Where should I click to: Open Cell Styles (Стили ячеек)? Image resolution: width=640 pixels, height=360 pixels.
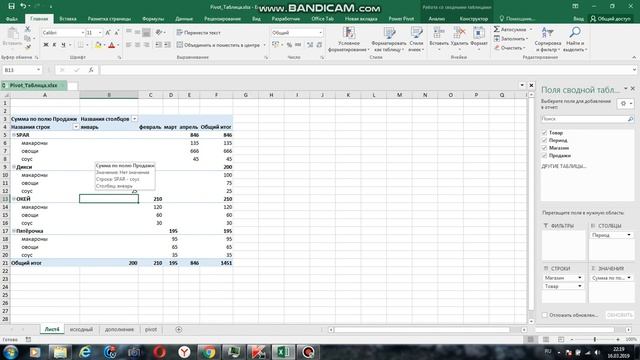coord(416,39)
